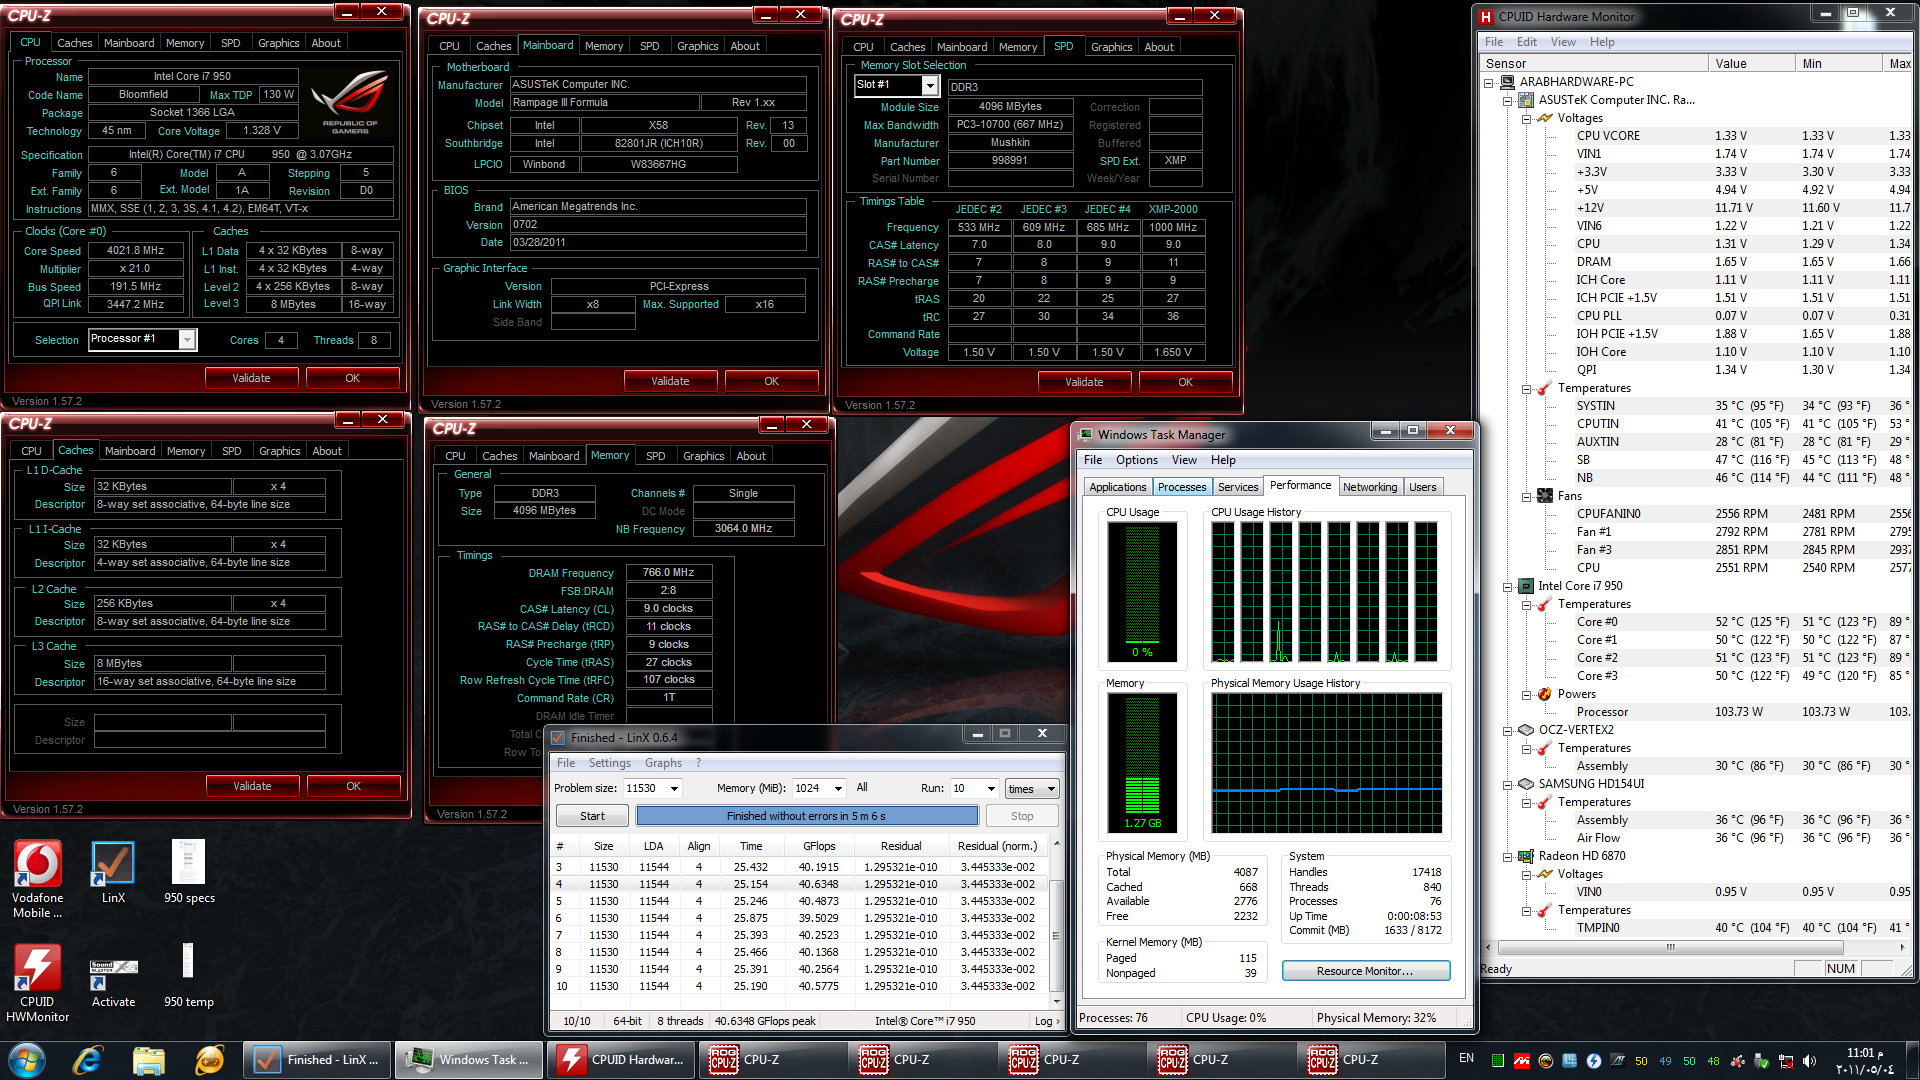Click the LinX window title checkmark icon

pos(558,737)
